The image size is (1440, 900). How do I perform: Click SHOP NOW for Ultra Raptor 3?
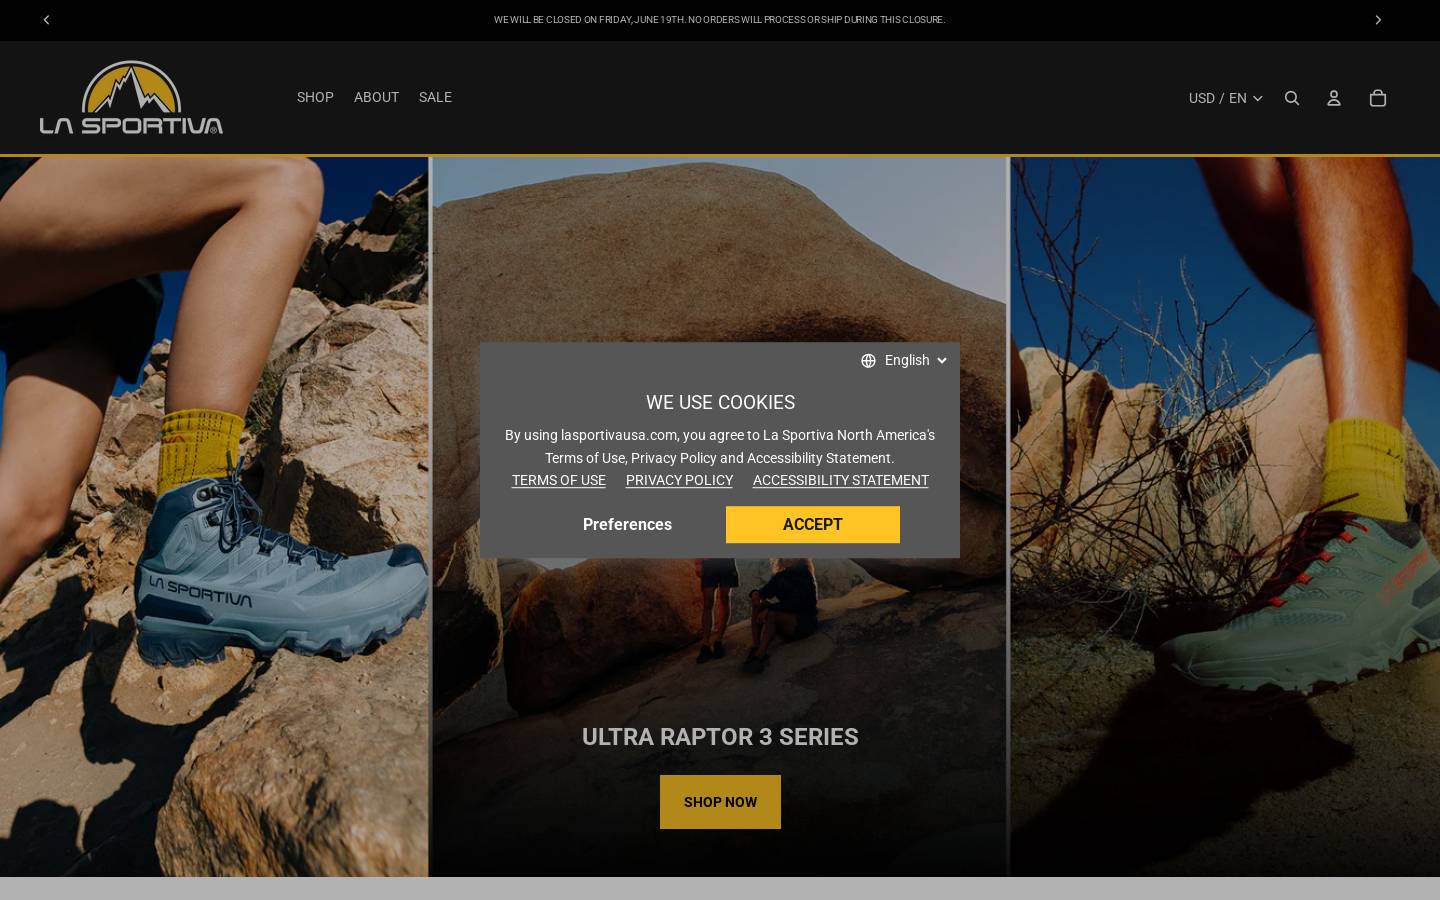[720, 802]
